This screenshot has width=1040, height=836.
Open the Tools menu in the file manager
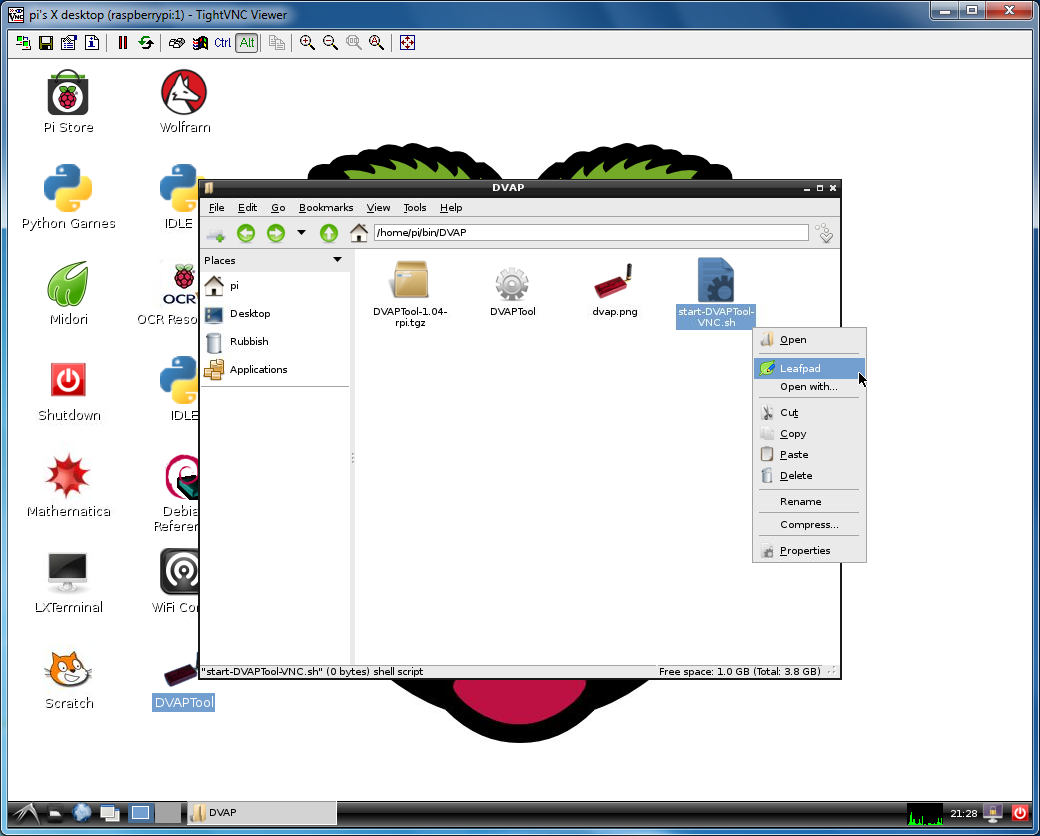tap(415, 208)
